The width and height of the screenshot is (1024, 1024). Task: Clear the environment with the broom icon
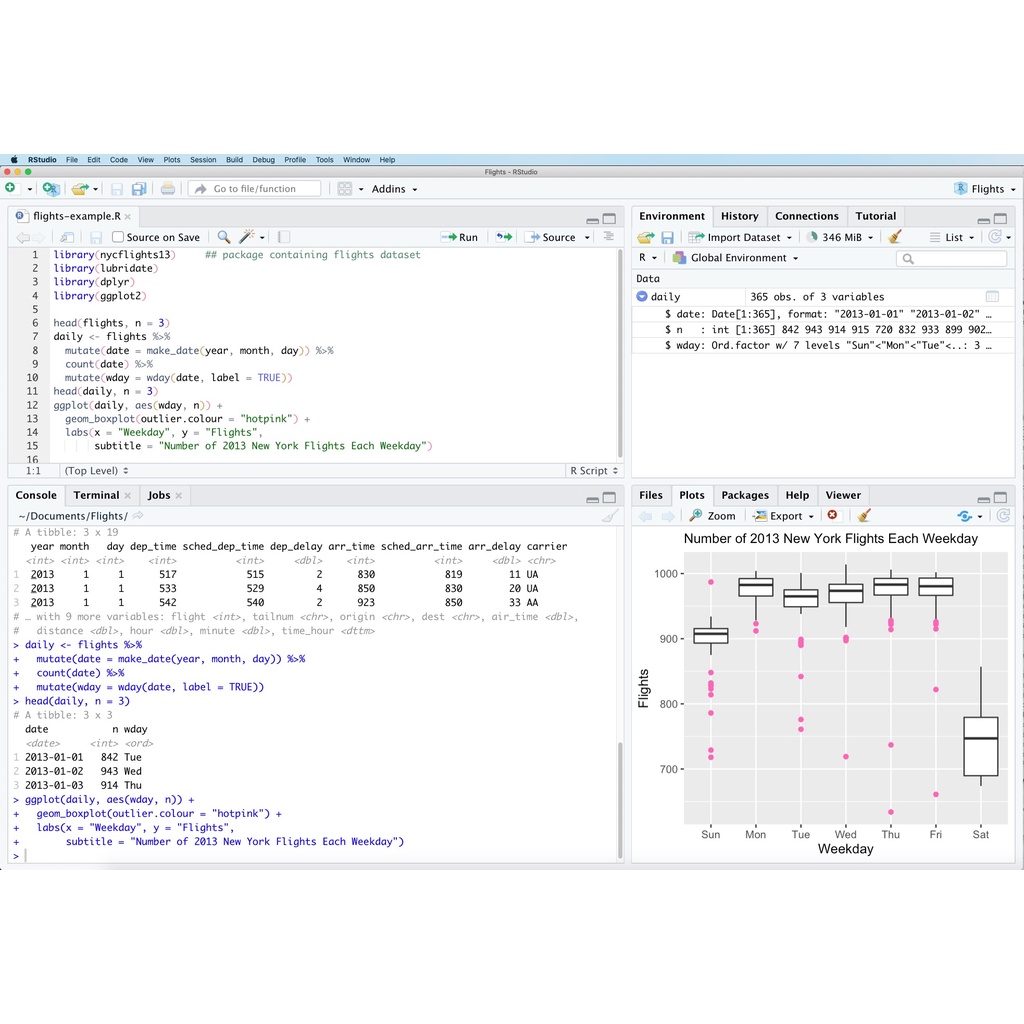coord(895,237)
